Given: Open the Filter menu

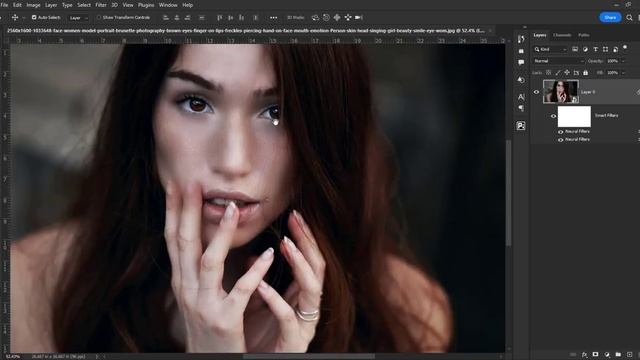Looking at the screenshot, I should coord(101,5).
